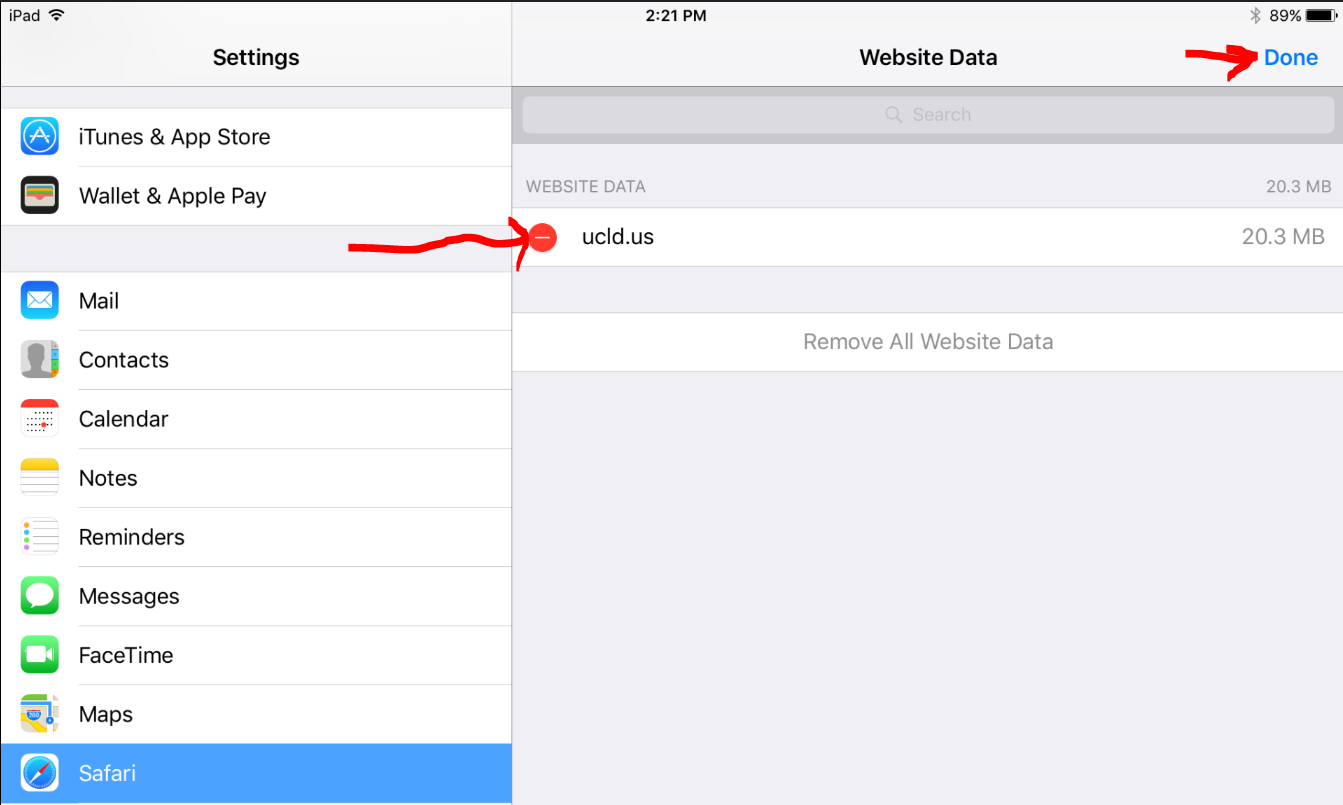The width and height of the screenshot is (1343, 805).
Task: Tap the Contacts silhouette icon
Action: [x=40, y=360]
